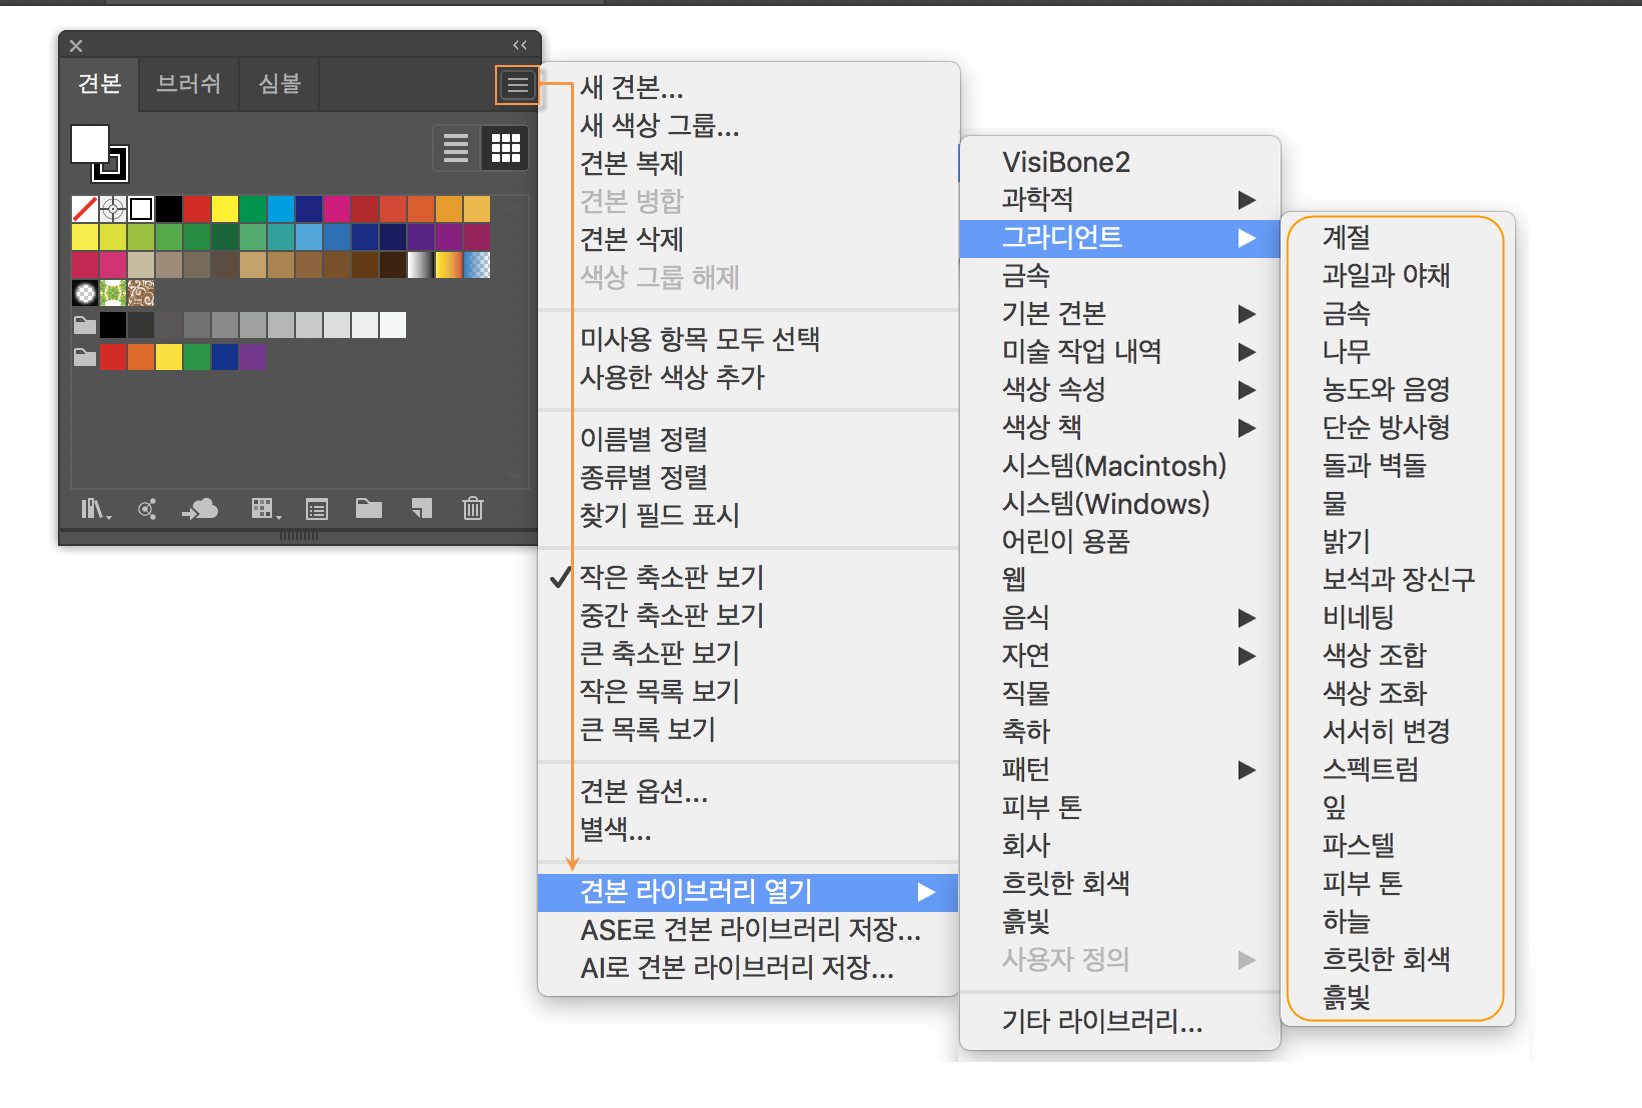Open the Swatches panel hamburger menu

(x=517, y=85)
